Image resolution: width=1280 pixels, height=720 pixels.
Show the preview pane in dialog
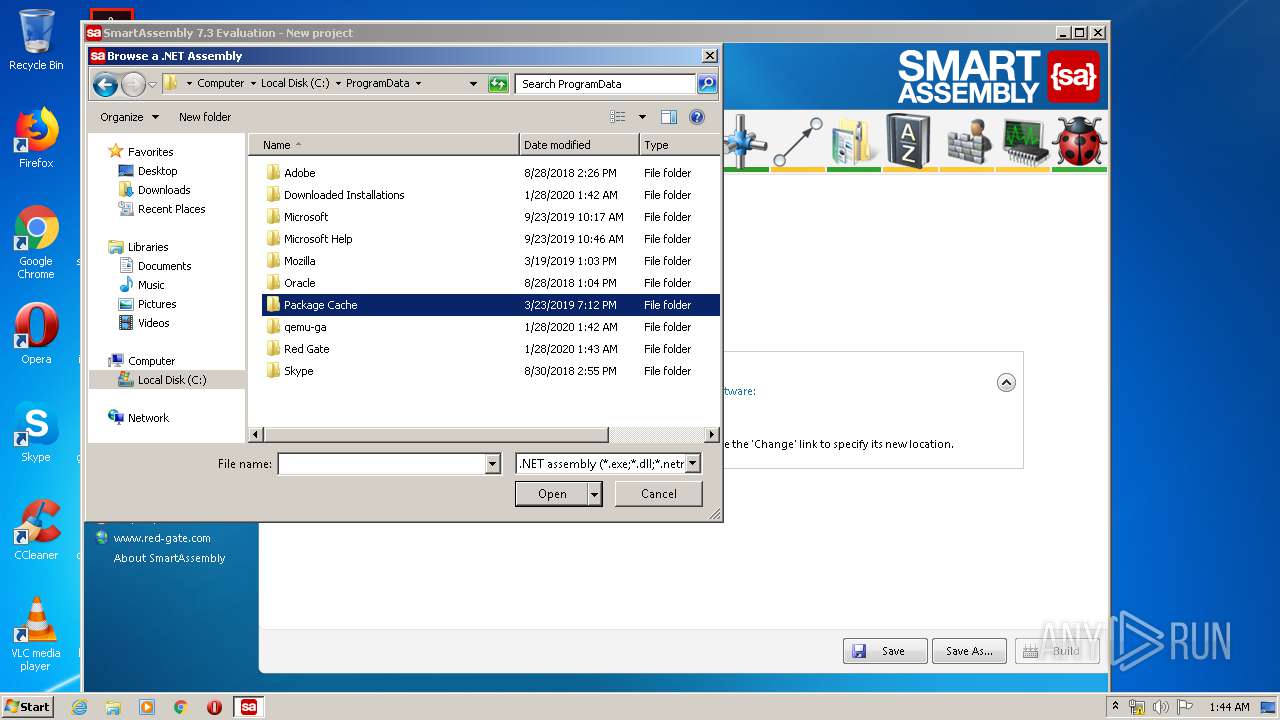(x=669, y=117)
